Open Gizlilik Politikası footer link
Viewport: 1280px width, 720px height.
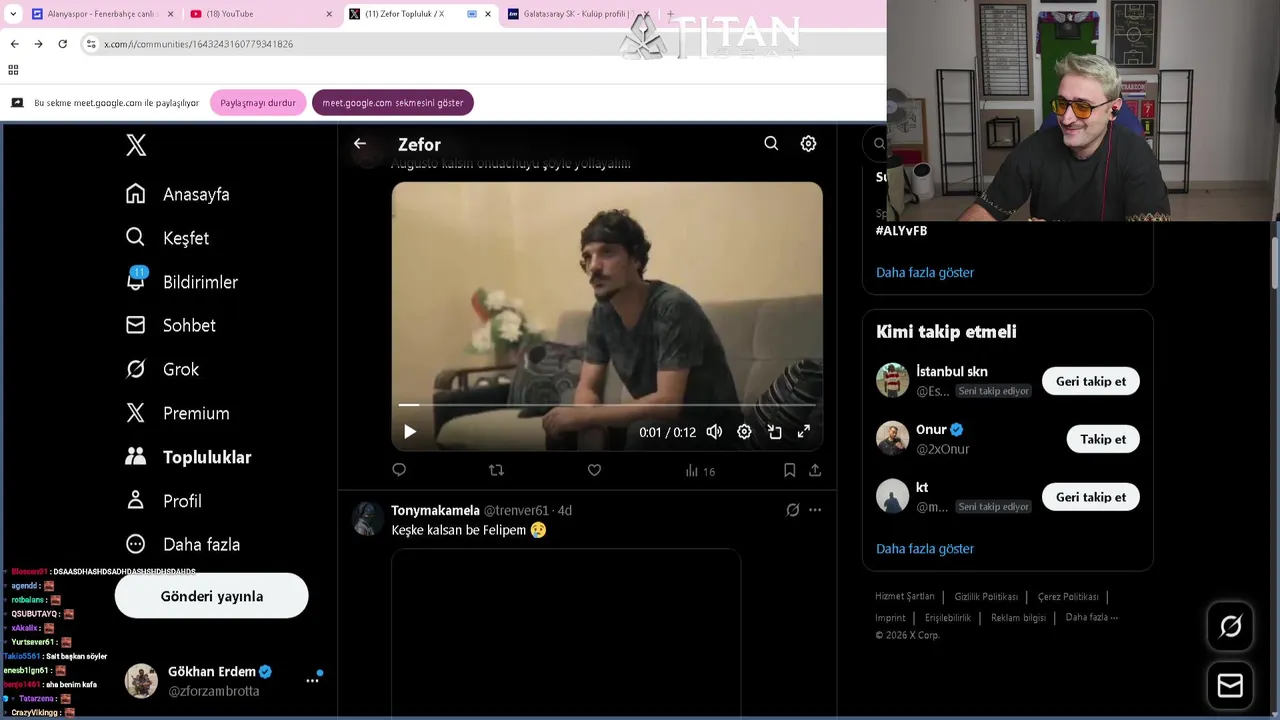(x=986, y=597)
